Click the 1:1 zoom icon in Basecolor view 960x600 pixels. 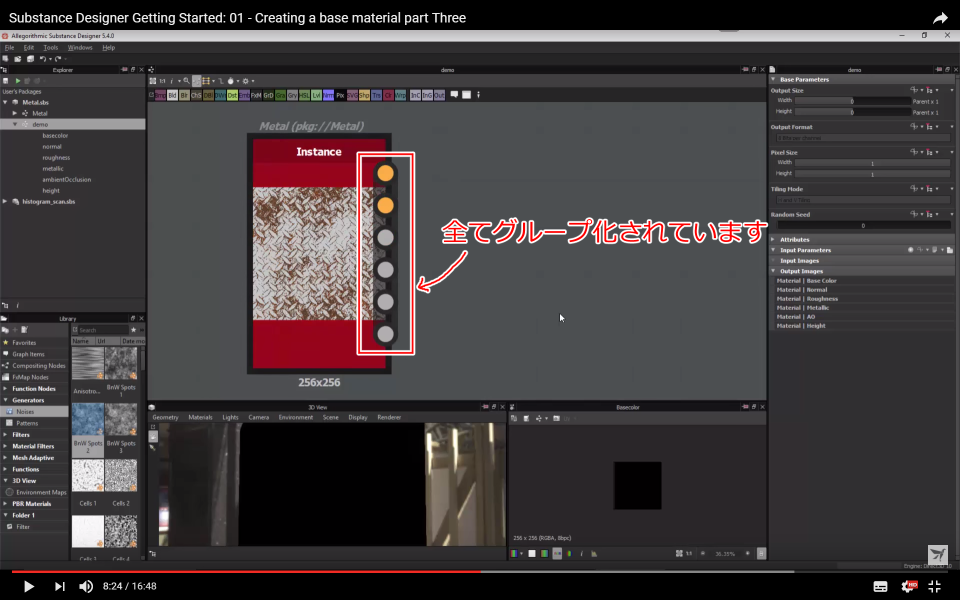click(689, 553)
